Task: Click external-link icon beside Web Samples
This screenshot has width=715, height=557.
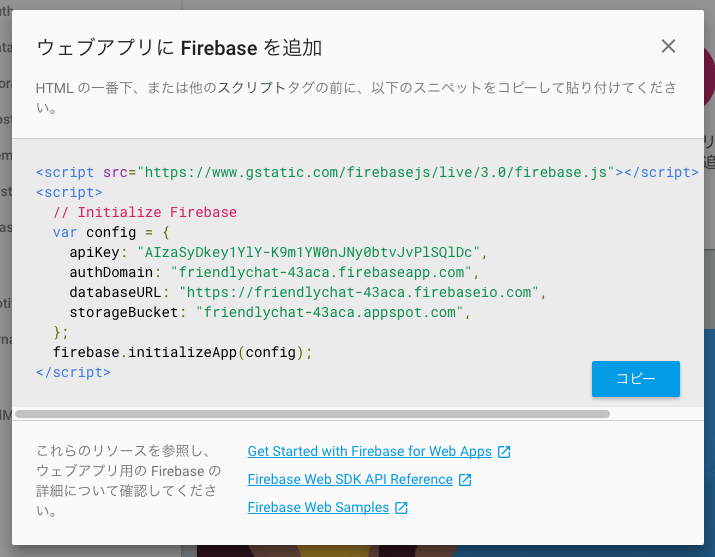Action: point(401,508)
